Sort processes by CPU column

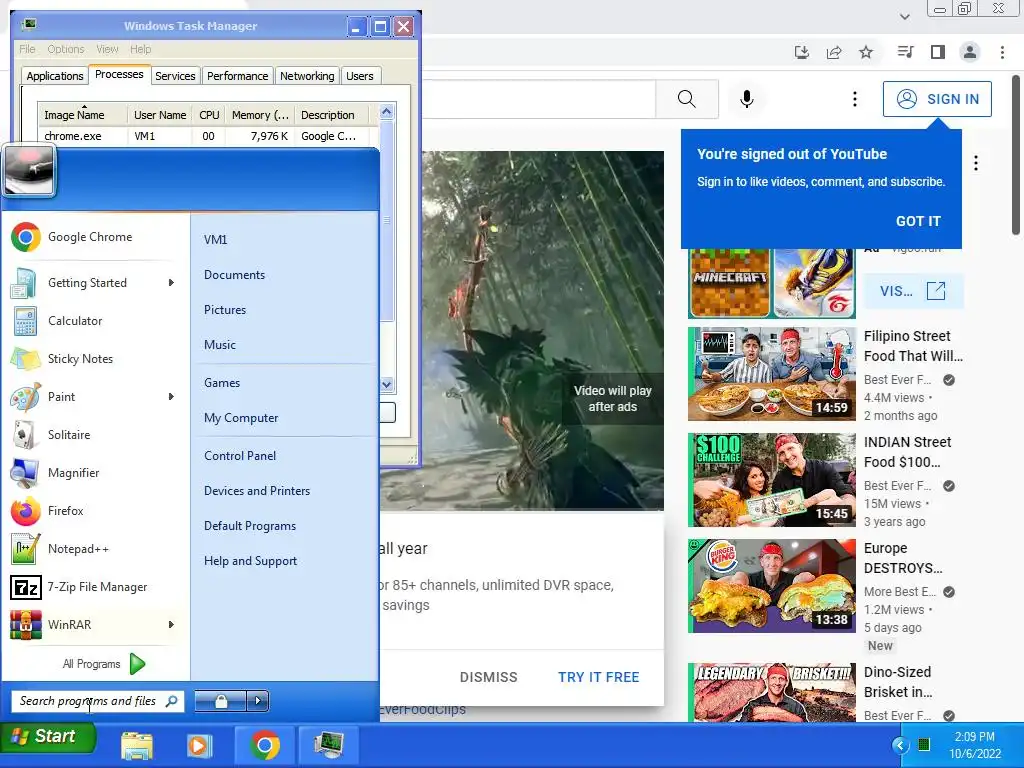pos(209,115)
